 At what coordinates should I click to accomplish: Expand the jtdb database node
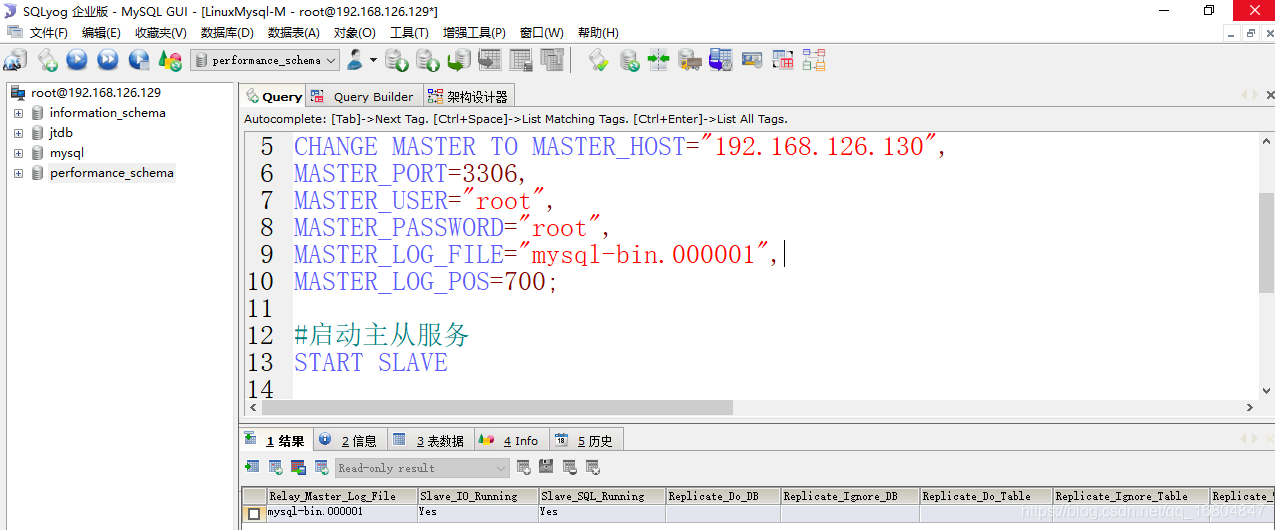pyautogui.click(x=18, y=133)
